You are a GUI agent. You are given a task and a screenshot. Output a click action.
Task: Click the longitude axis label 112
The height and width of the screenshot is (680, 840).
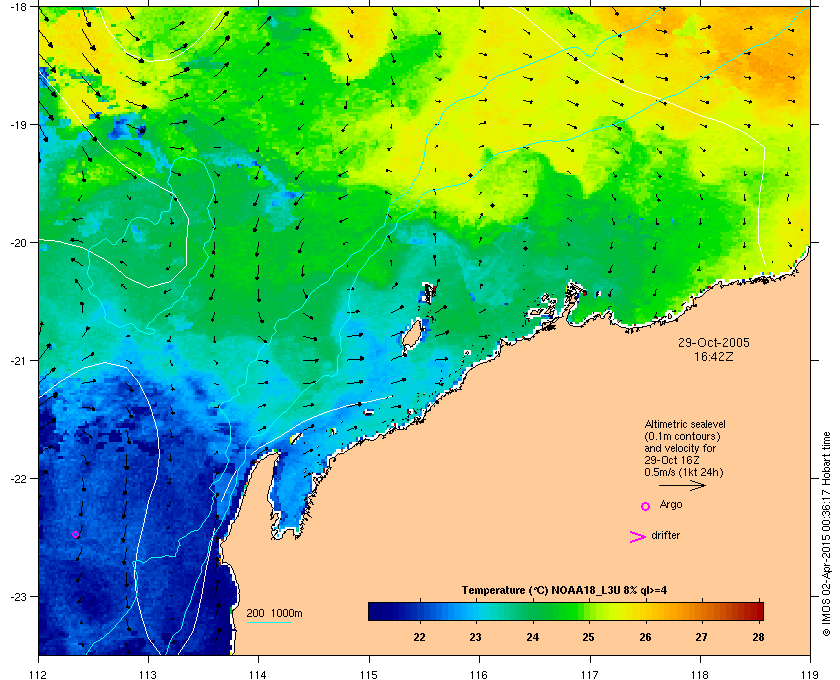38,675
